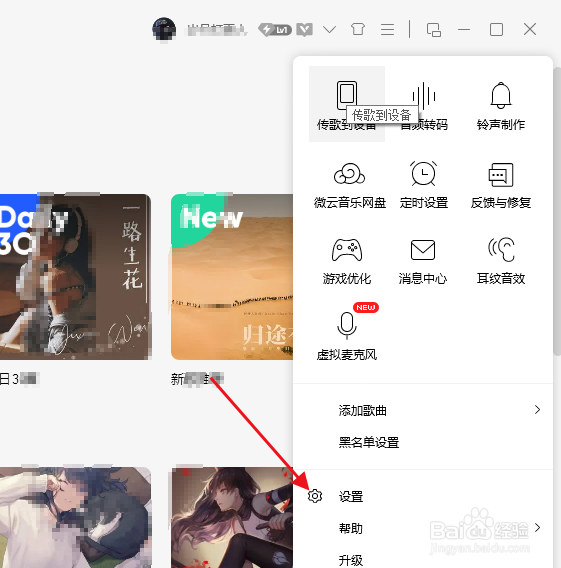The width and height of the screenshot is (561, 568).
Task: Open ear print sound effects
Action: click(x=501, y=262)
